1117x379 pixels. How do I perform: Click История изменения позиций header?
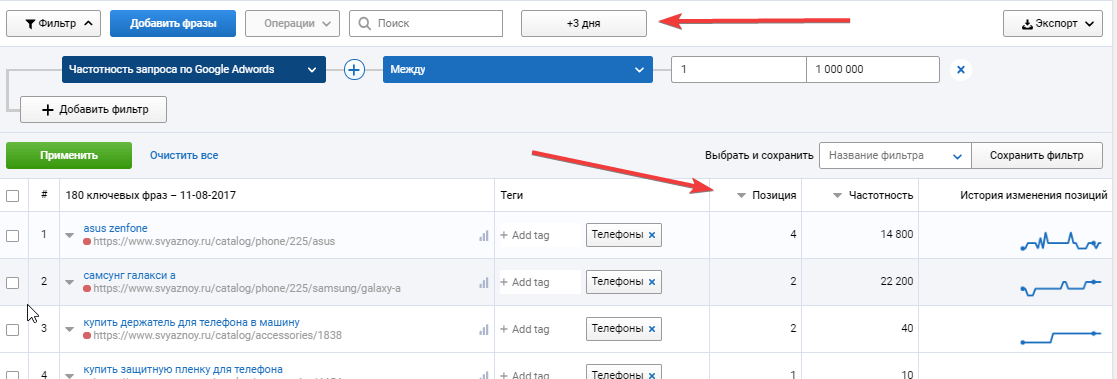point(1034,195)
